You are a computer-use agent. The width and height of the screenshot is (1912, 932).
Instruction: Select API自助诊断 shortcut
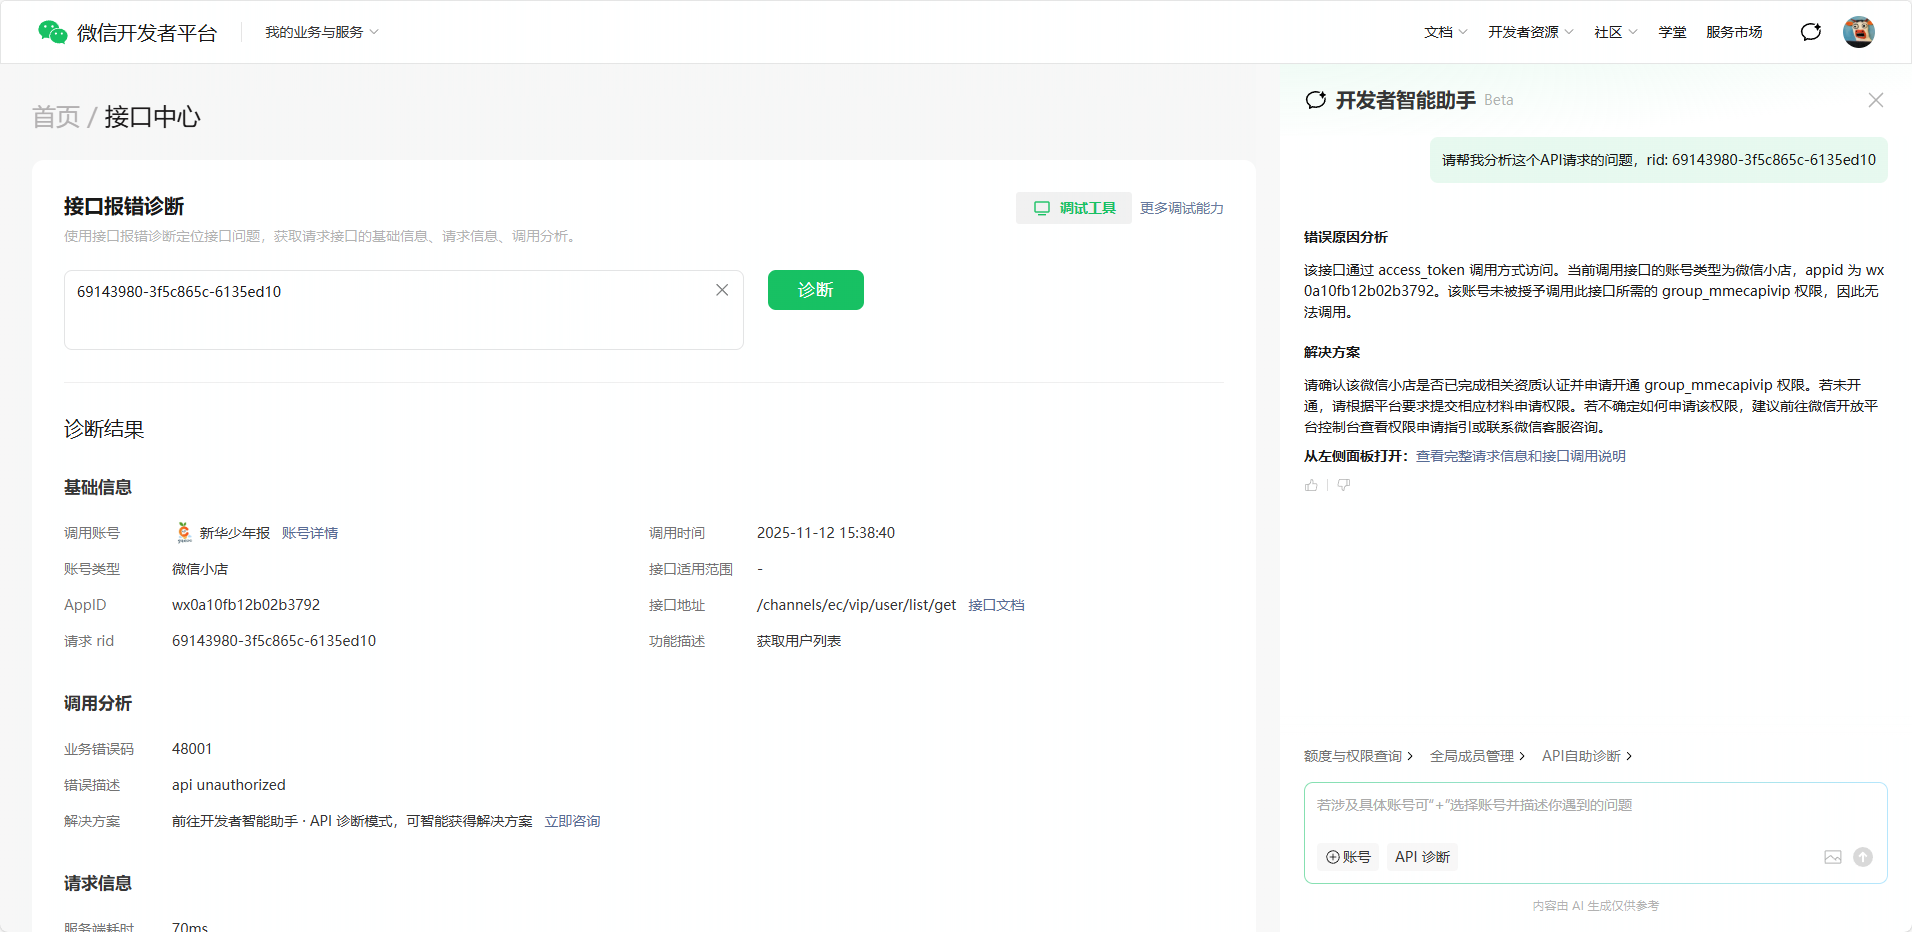pyautogui.click(x=1587, y=756)
